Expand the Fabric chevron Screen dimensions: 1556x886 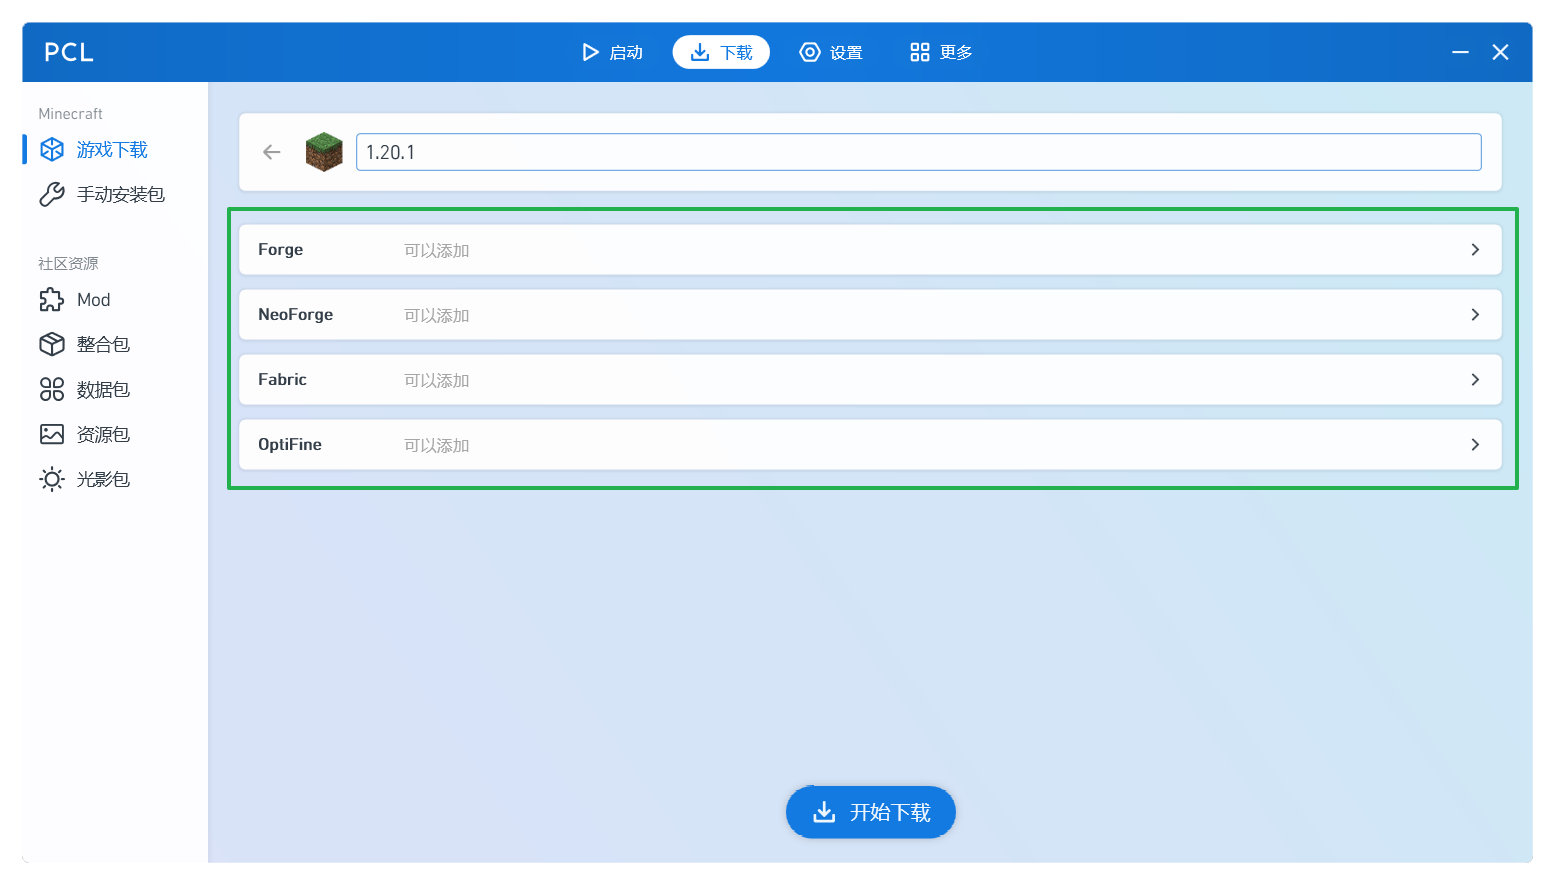point(1475,380)
